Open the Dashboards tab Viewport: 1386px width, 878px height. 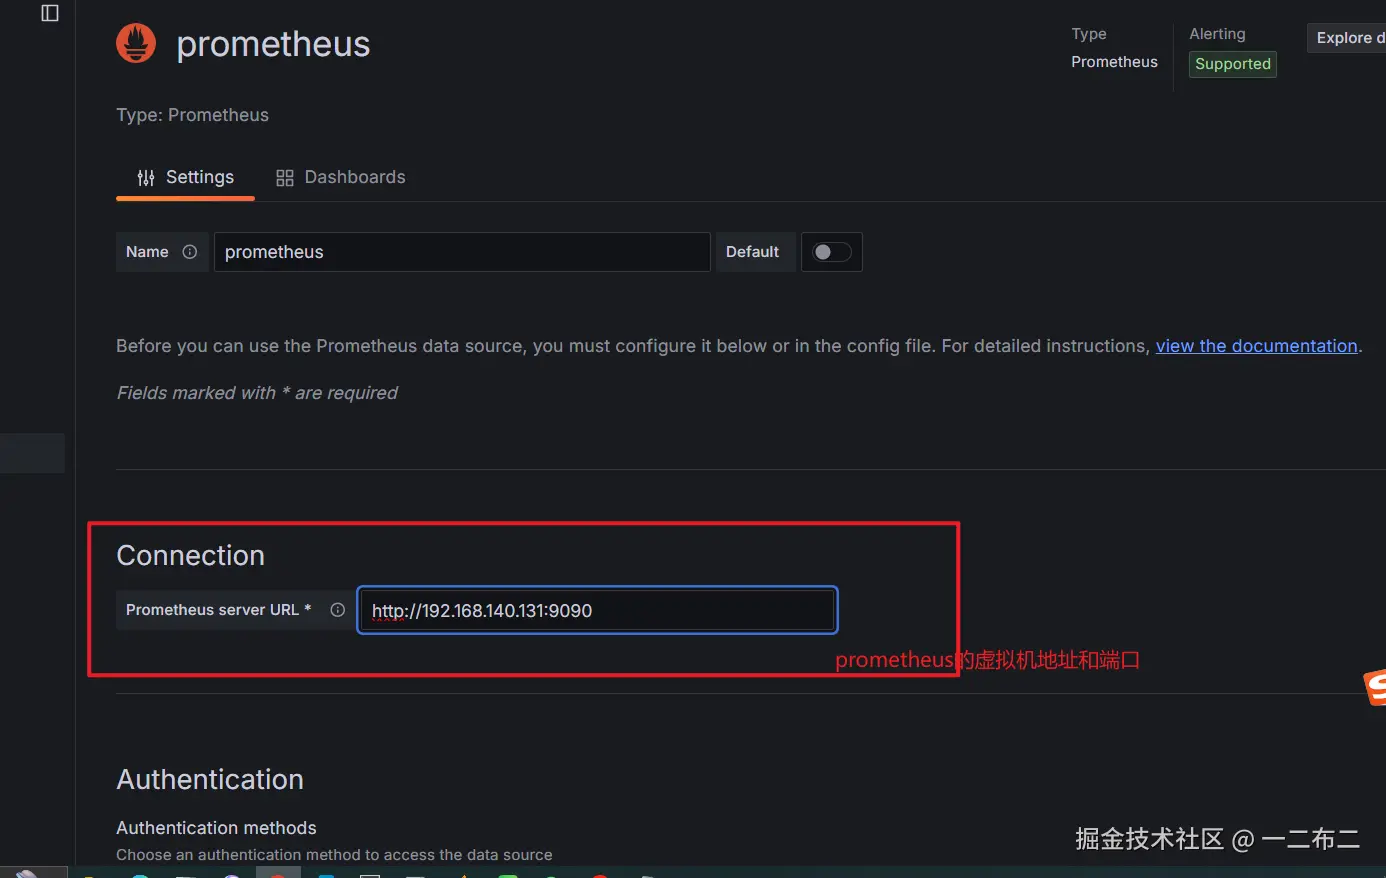click(x=341, y=178)
